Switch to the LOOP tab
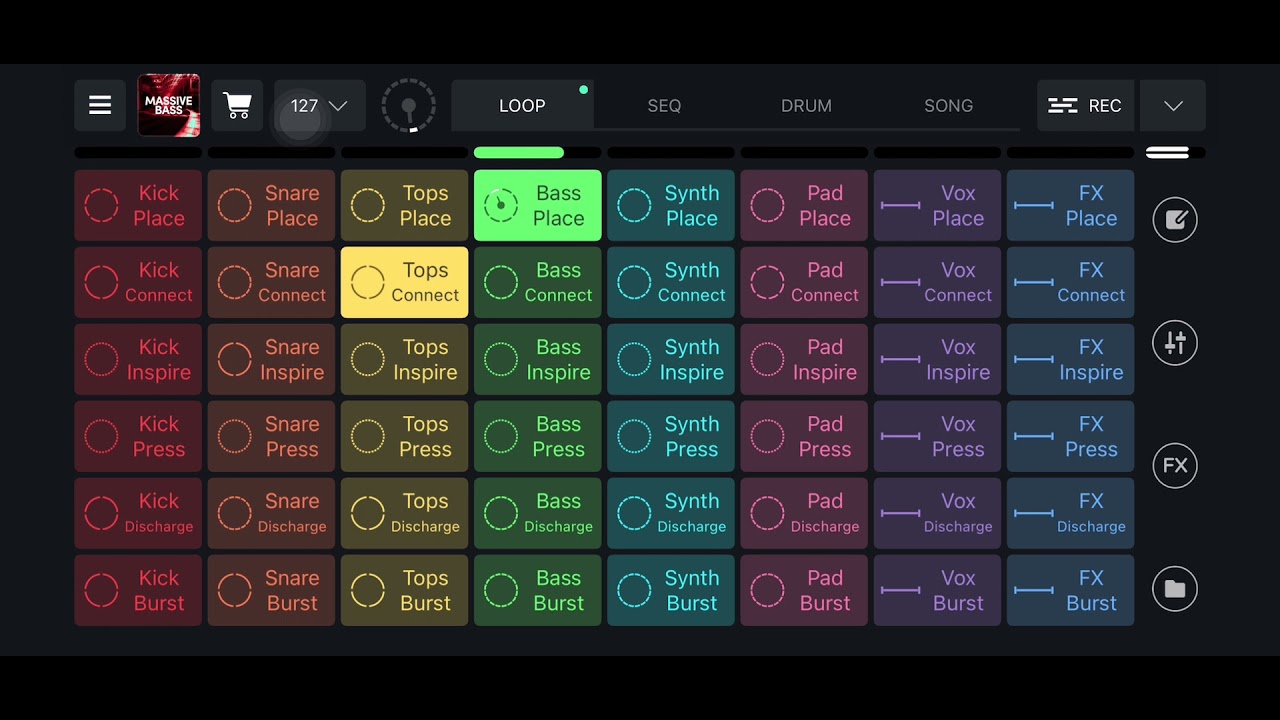1280x720 pixels. tap(522, 105)
